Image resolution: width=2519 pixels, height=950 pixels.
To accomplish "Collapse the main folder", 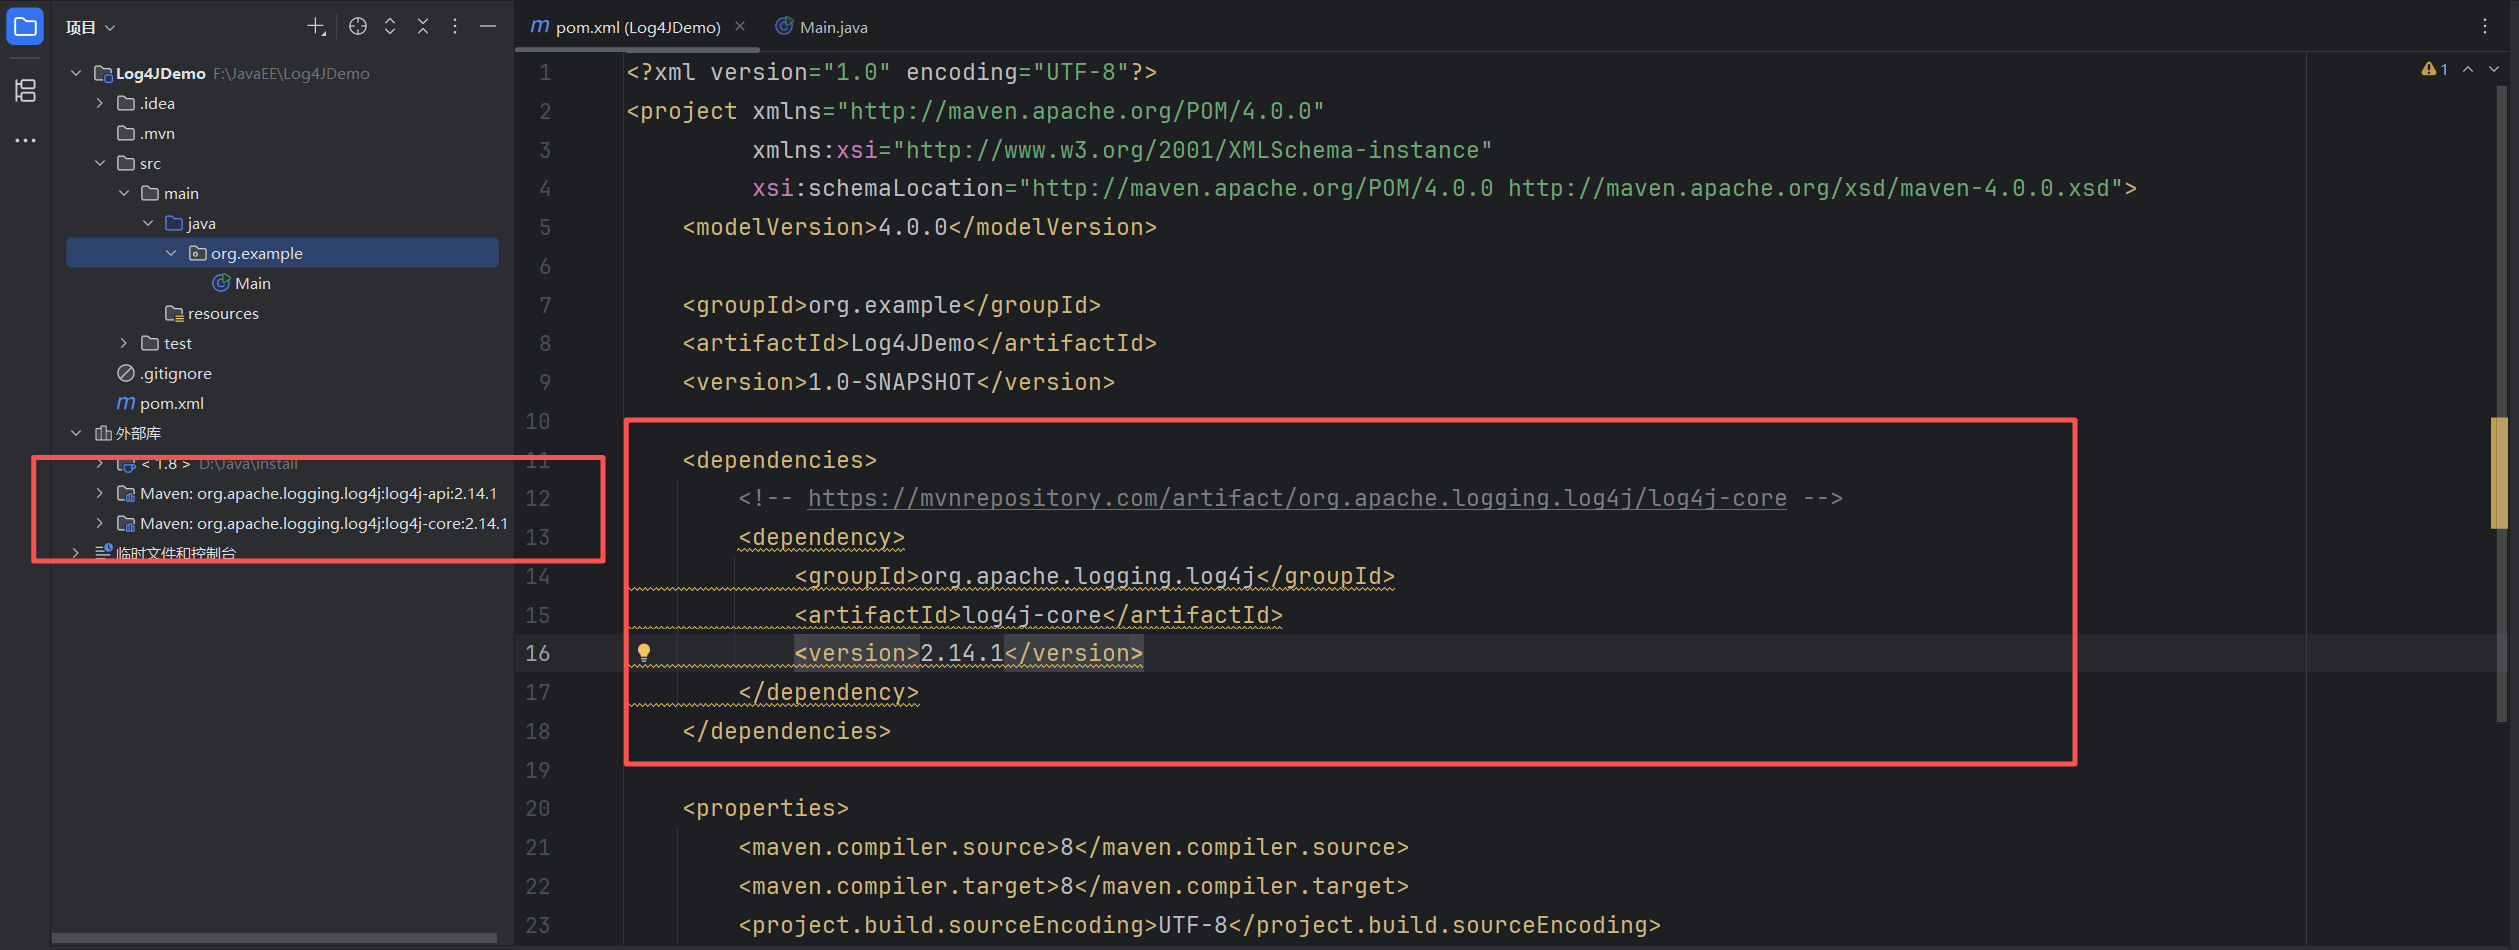I will coord(124,193).
